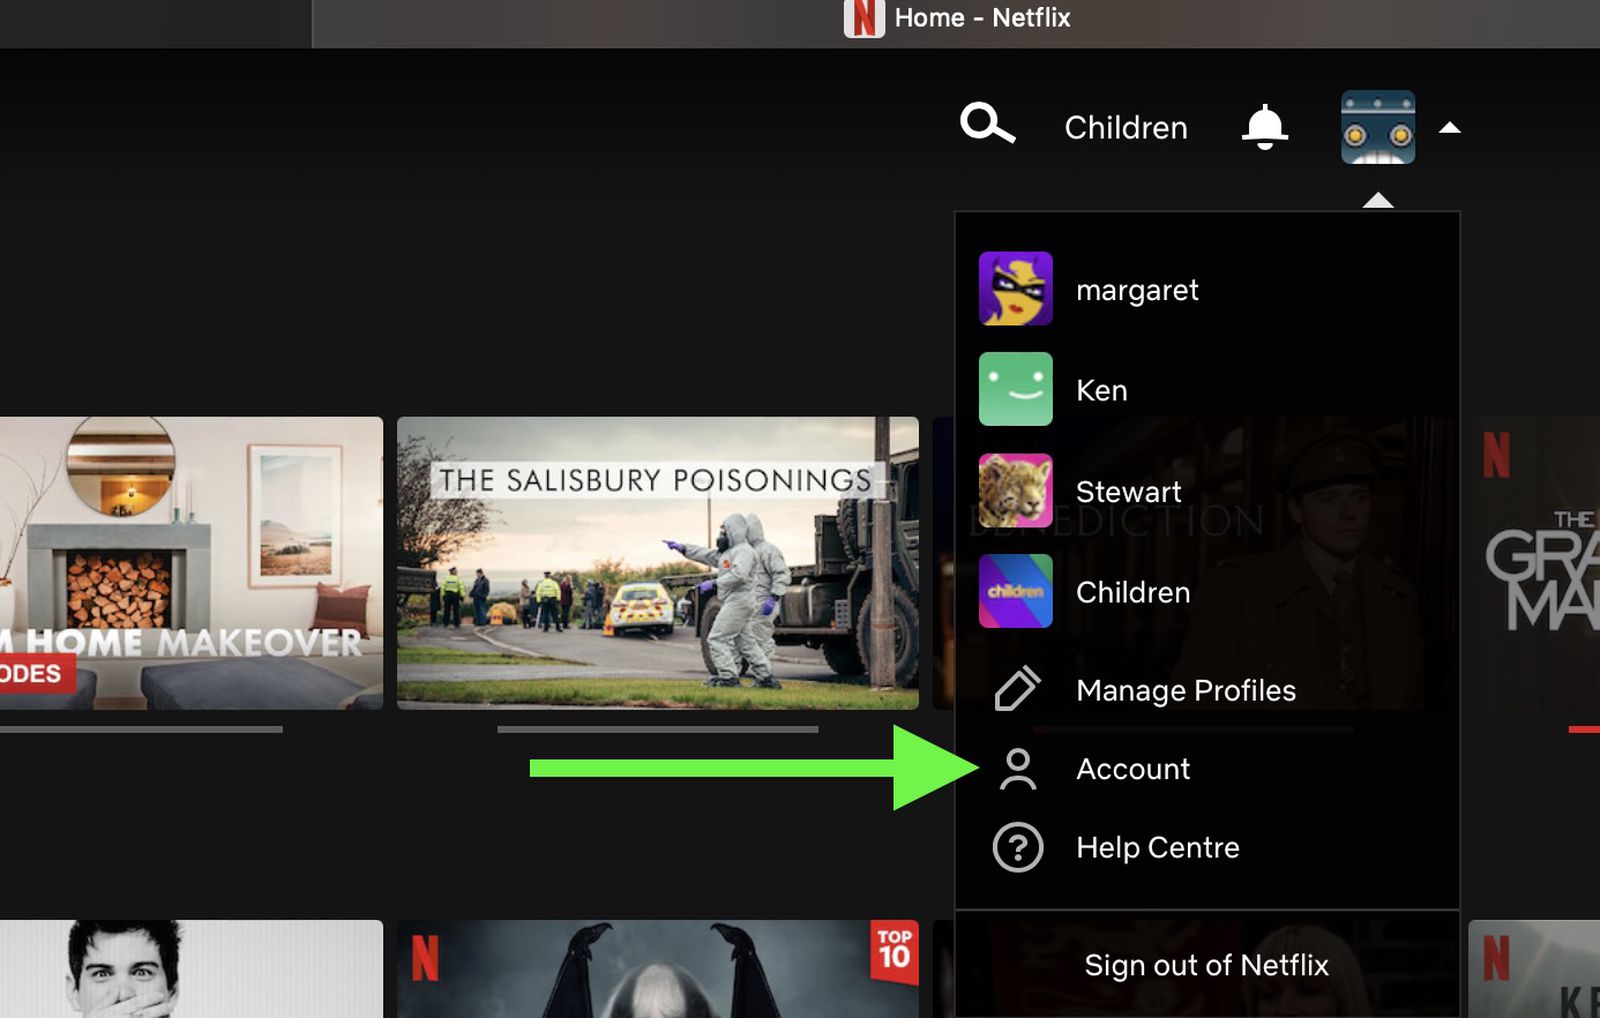Image resolution: width=1600 pixels, height=1018 pixels.
Task: Click the Netflix N logo in title bar
Action: (862, 17)
